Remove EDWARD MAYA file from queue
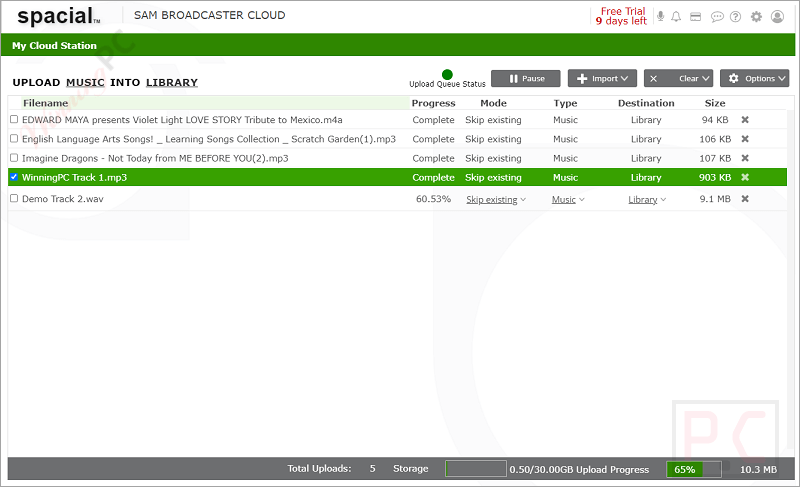800x487 pixels. click(745, 120)
